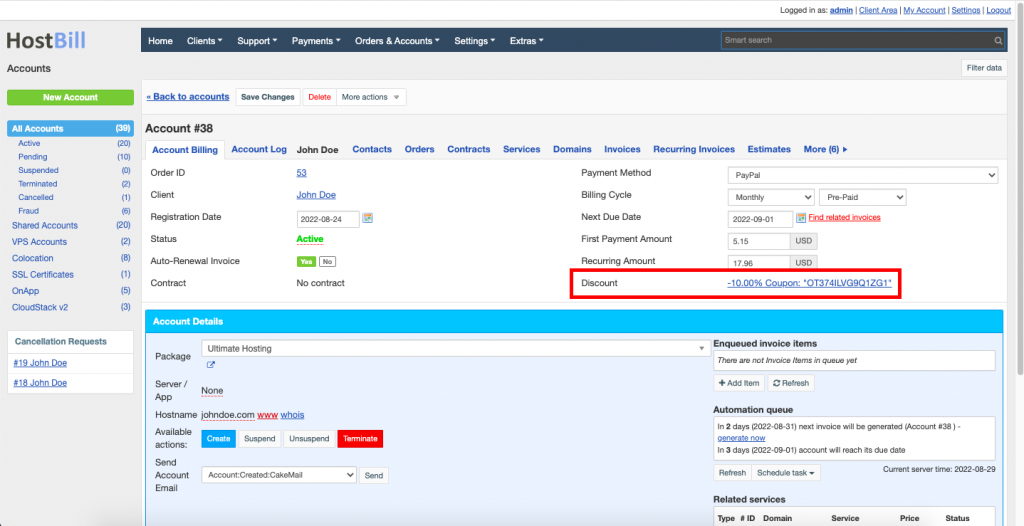Open the Payment Method dropdown
The height and width of the screenshot is (526, 1024).
[x=863, y=175]
